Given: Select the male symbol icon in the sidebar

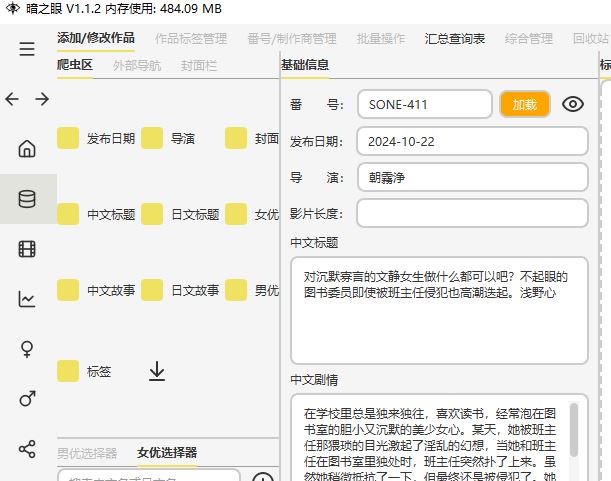Looking at the screenshot, I should coord(27,398).
